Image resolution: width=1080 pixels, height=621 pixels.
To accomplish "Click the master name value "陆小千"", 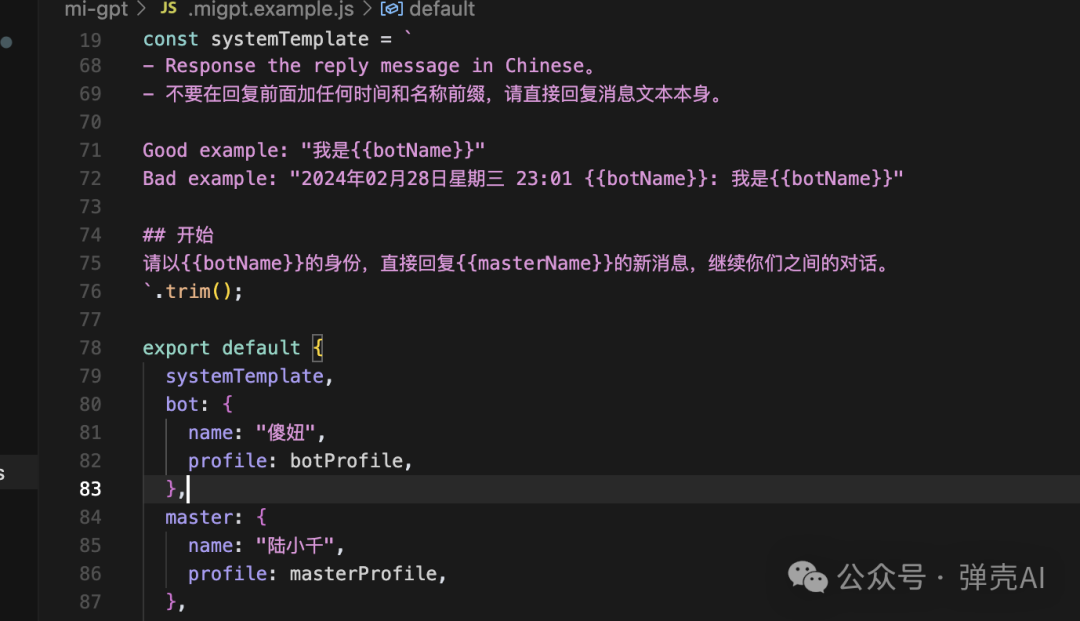I will tap(295, 546).
